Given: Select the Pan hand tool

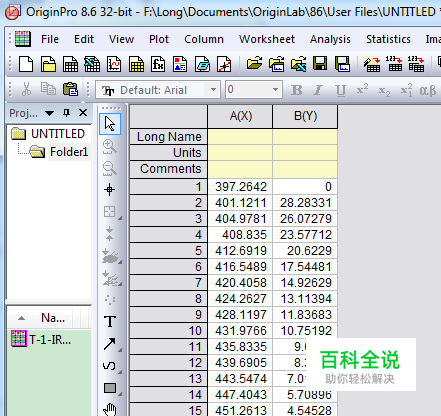Looking at the screenshot, I should tap(110, 409).
